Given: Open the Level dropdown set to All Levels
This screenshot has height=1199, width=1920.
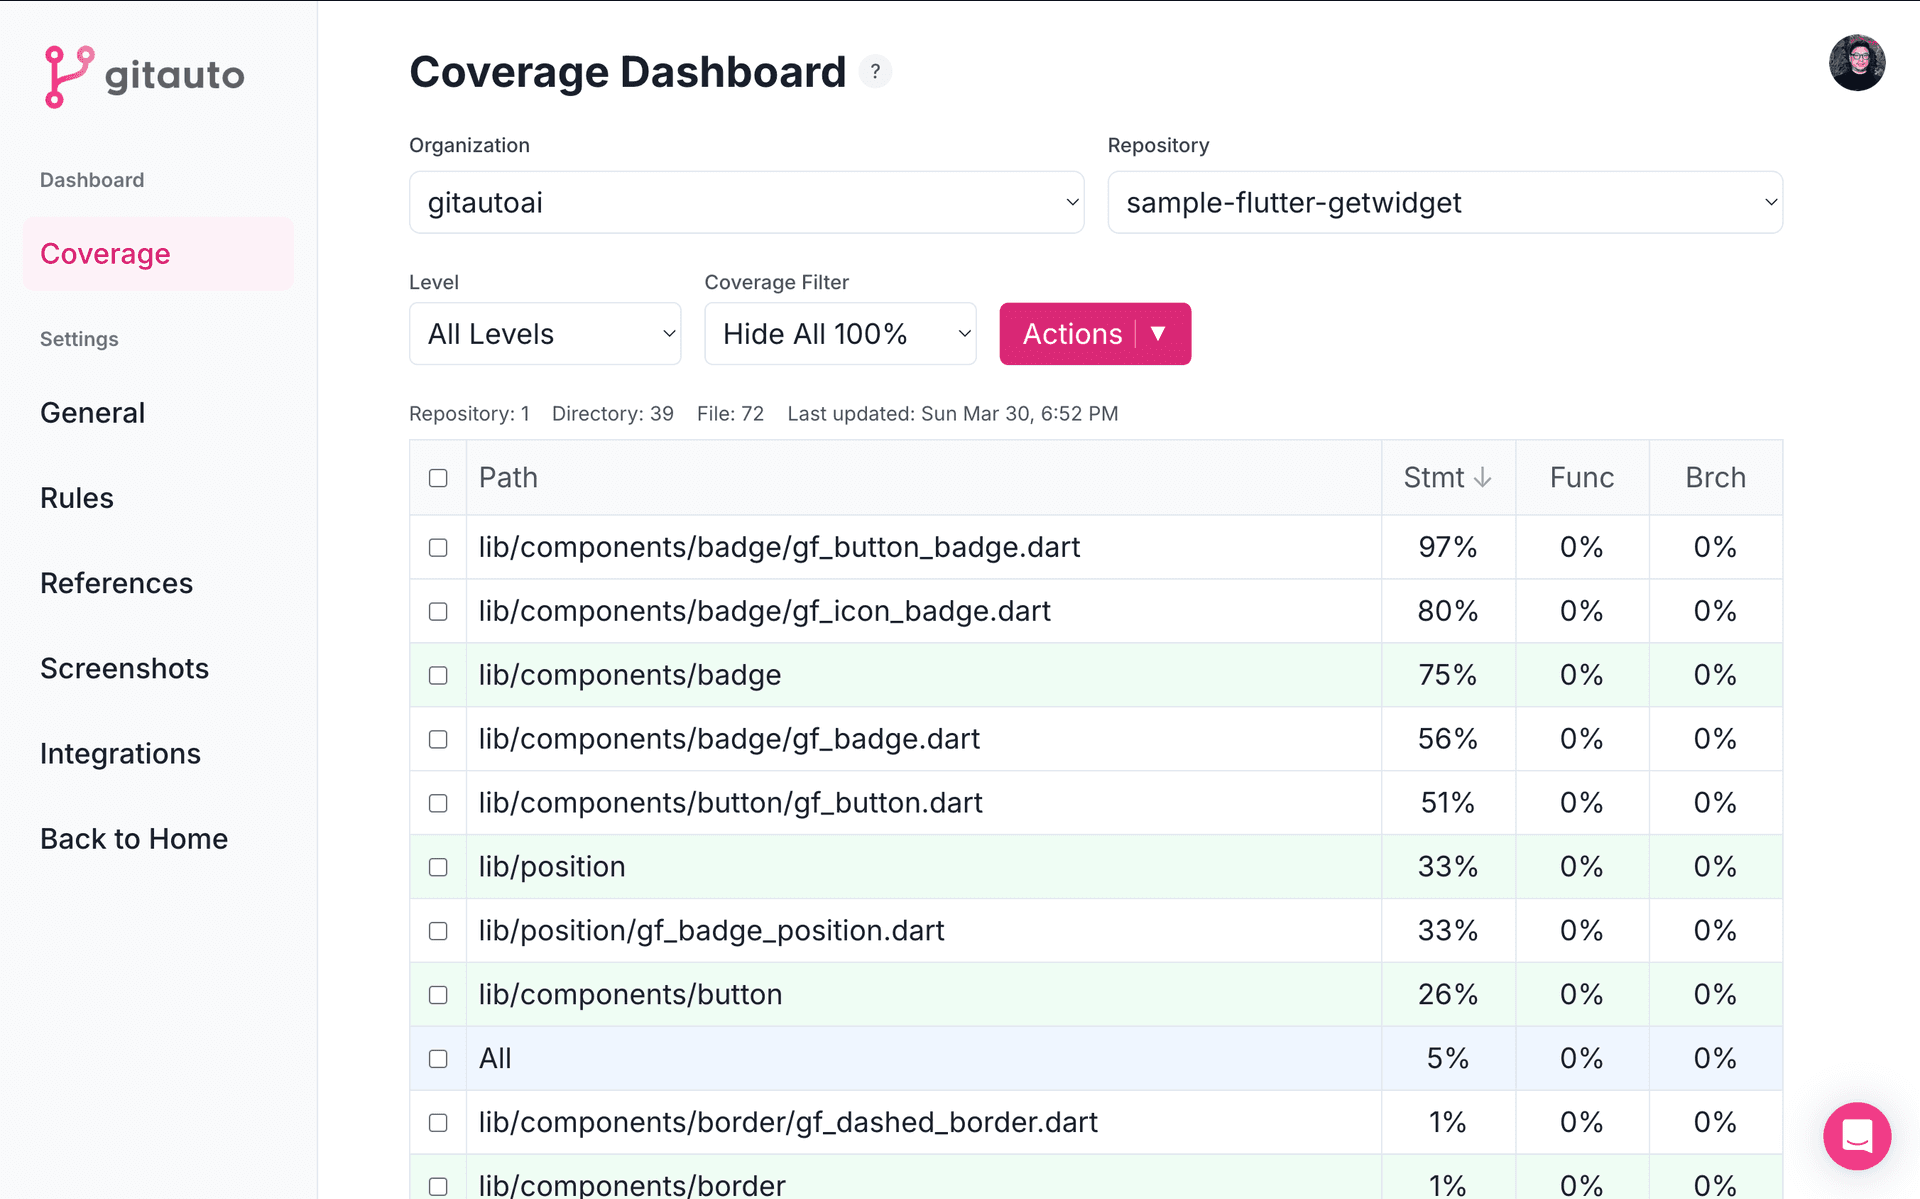Looking at the screenshot, I should [544, 333].
